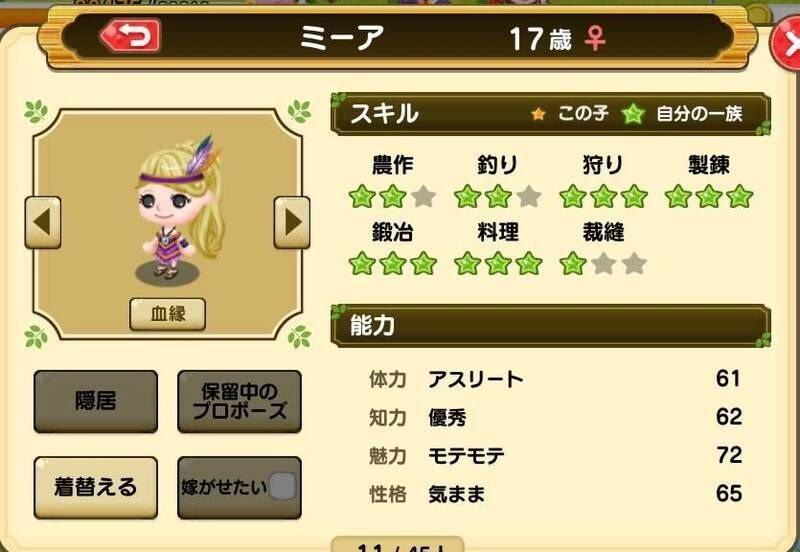Viewport: 800px width, 552px height.
Task: Select the 能力 section header
Action: 551,326
